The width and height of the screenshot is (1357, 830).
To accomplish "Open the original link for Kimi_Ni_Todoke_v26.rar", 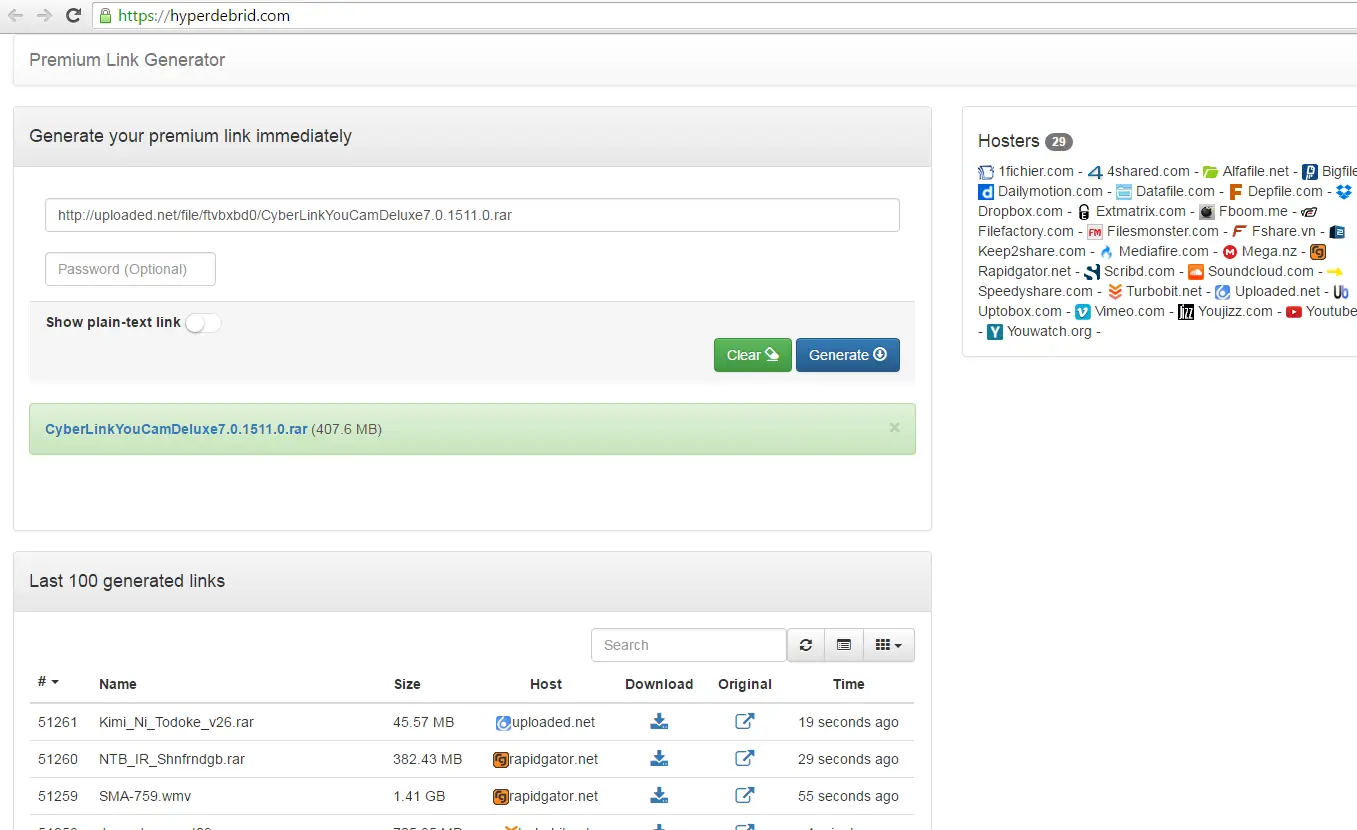I will point(745,721).
